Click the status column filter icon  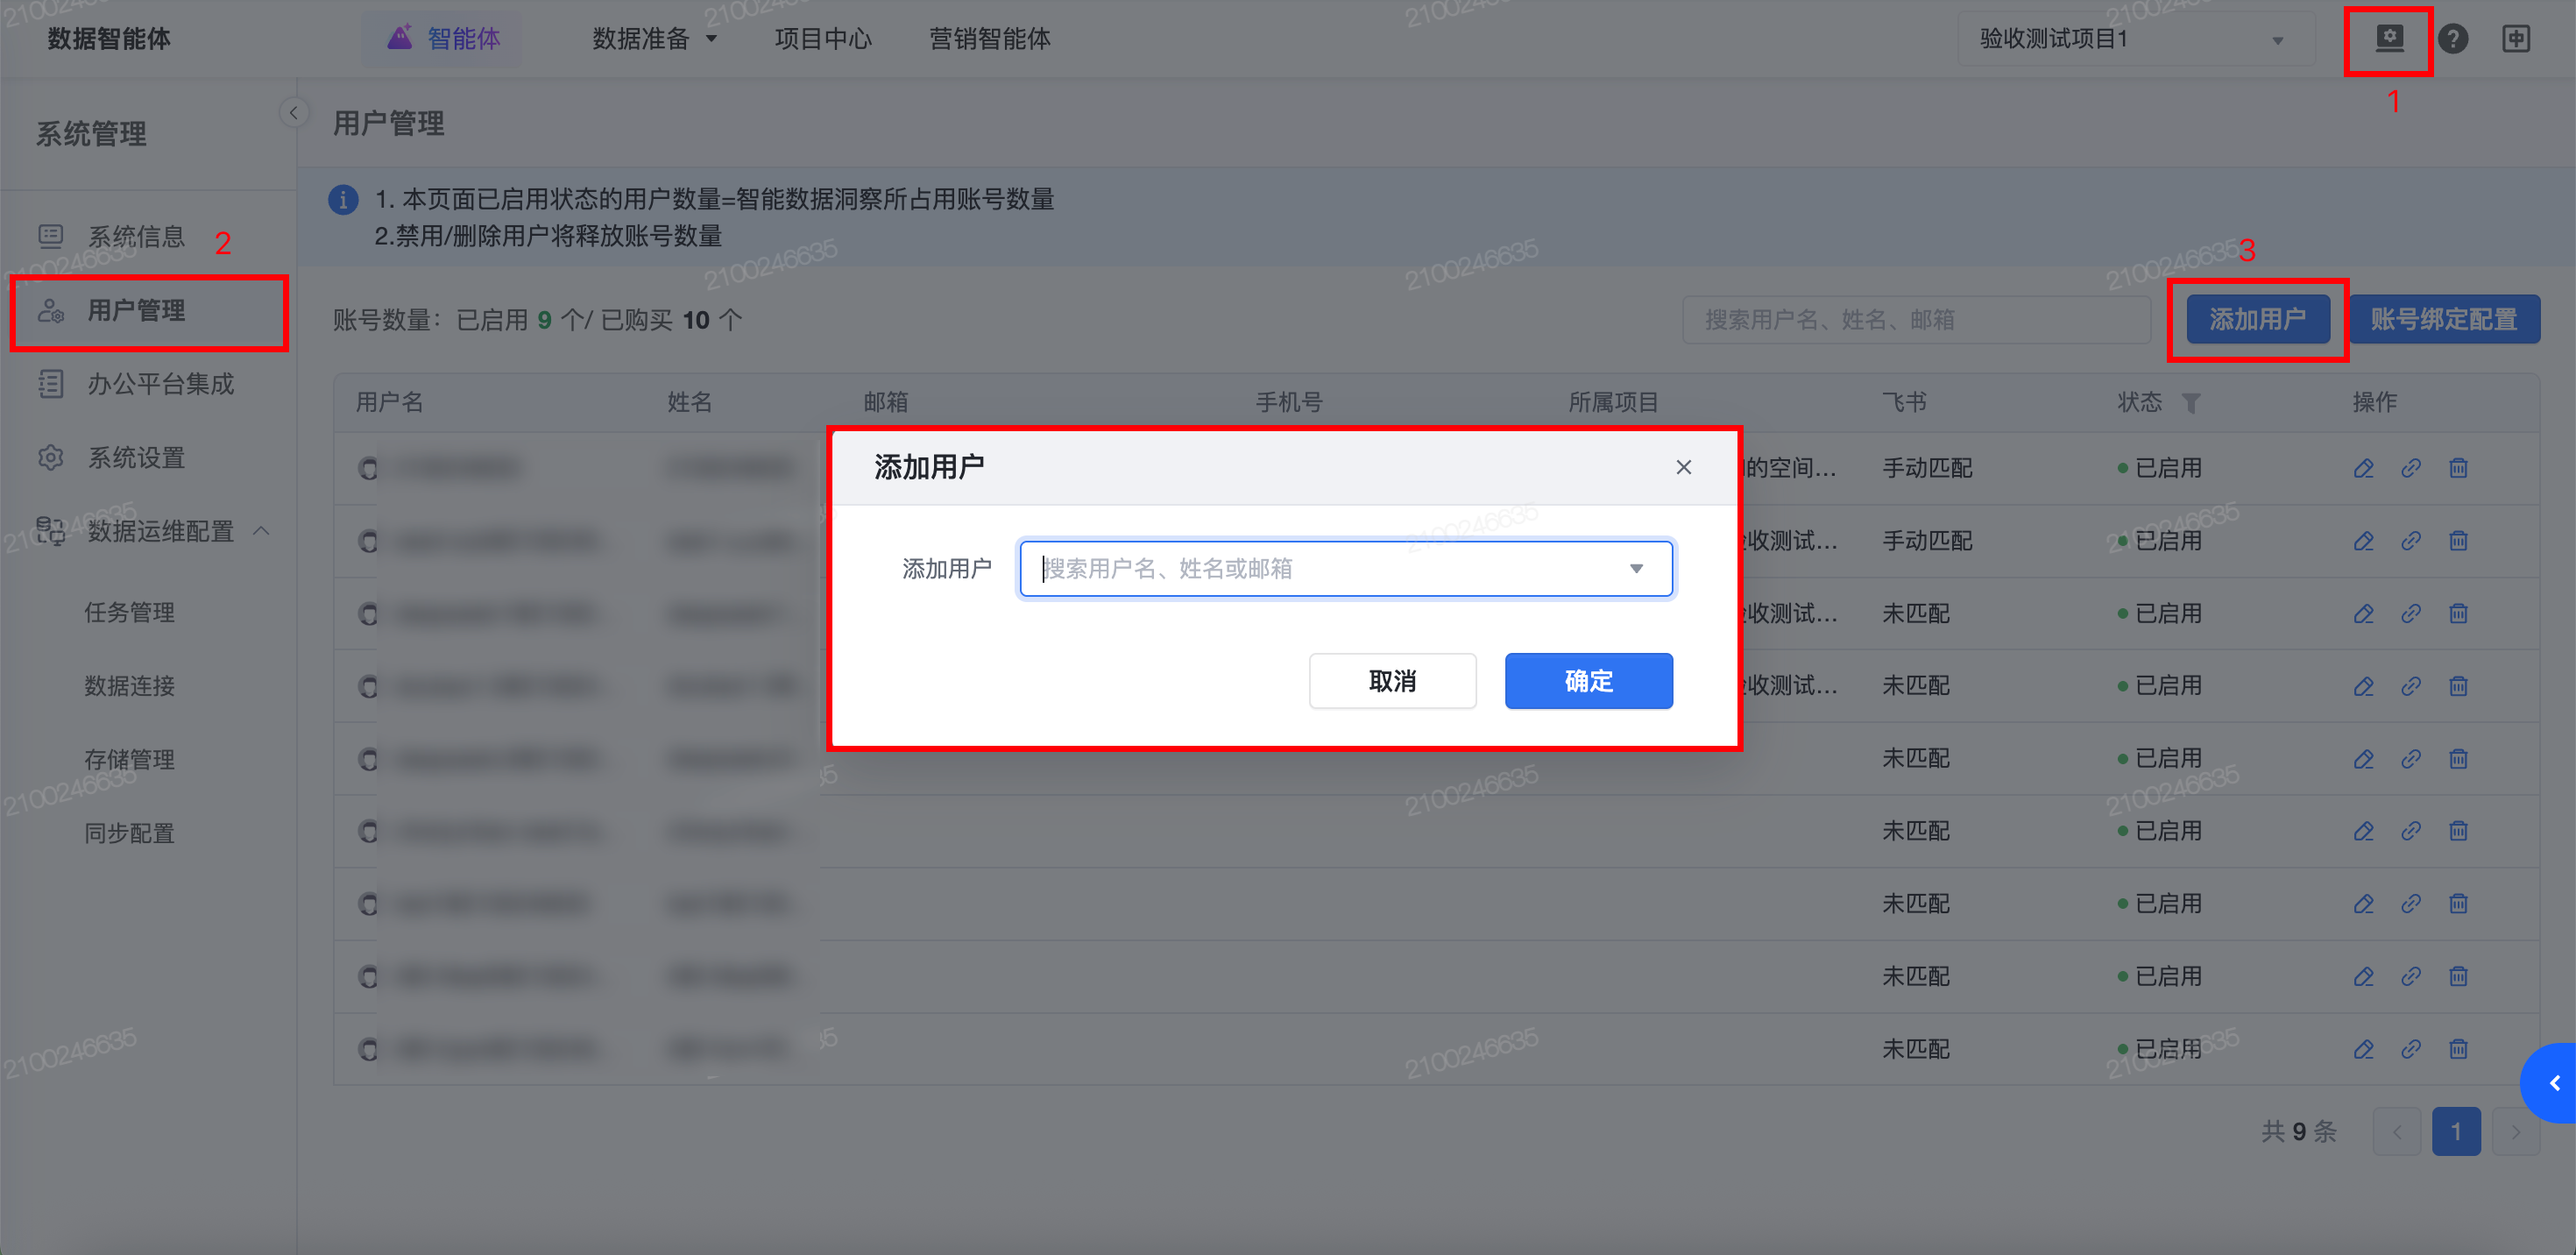[x=2191, y=403]
